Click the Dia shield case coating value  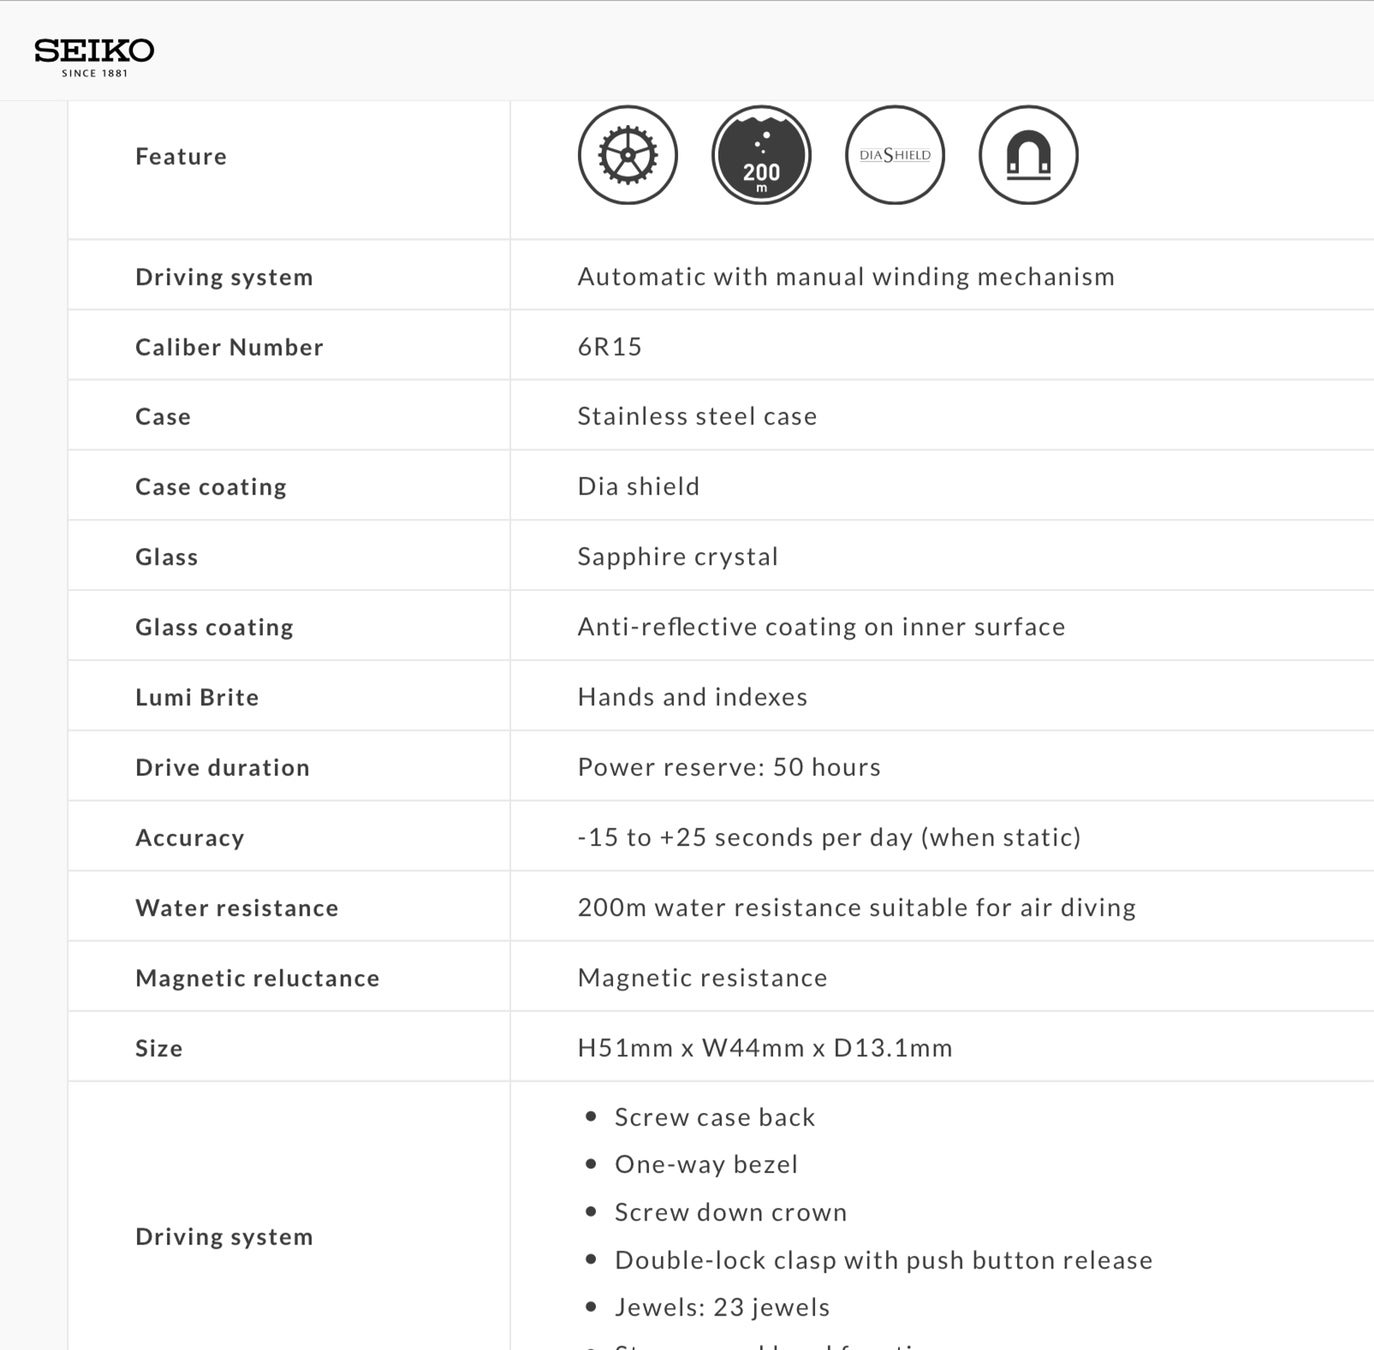[x=638, y=487]
